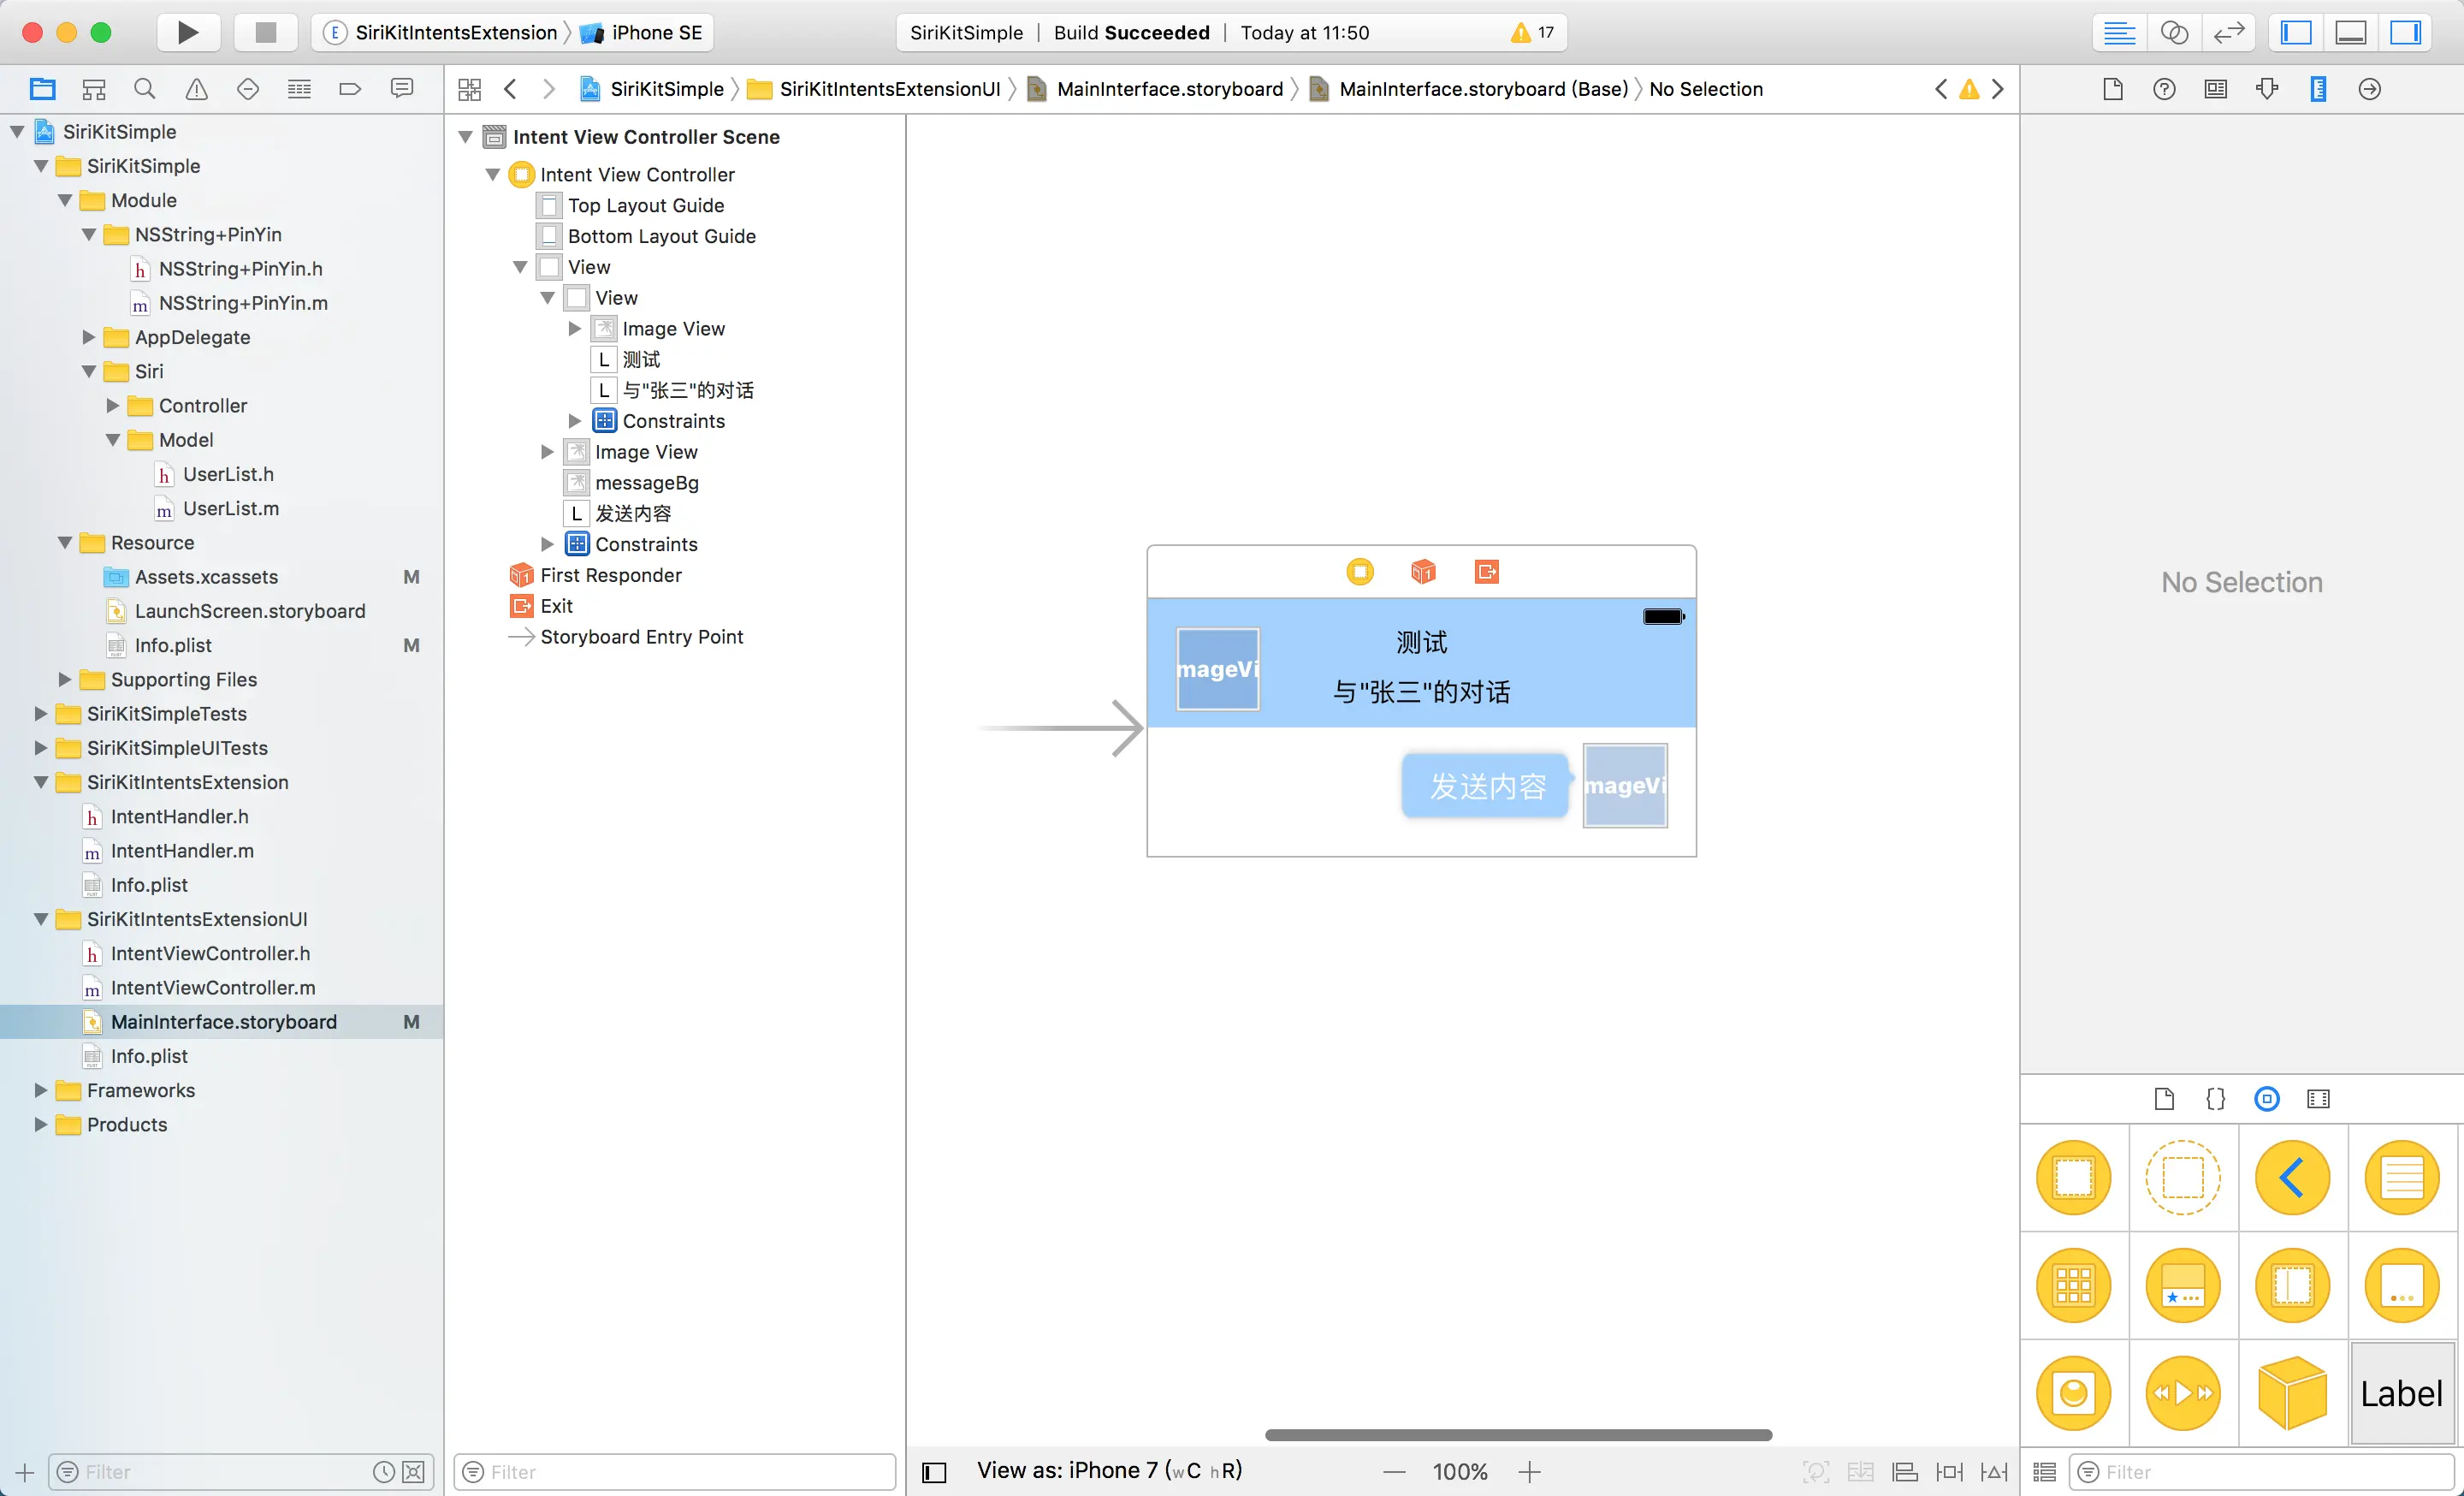Viewport: 2464px width, 1496px height.
Task: Expand the AppDelegate folder
Action: pyautogui.click(x=89, y=337)
